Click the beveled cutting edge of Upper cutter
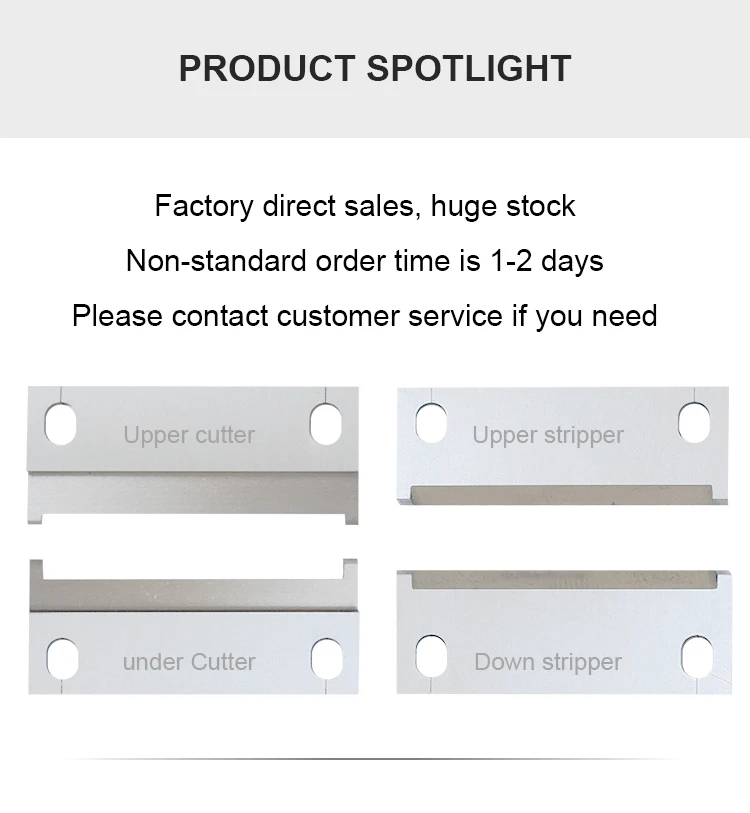The height and width of the screenshot is (813, 750). [x=193, y=493]
